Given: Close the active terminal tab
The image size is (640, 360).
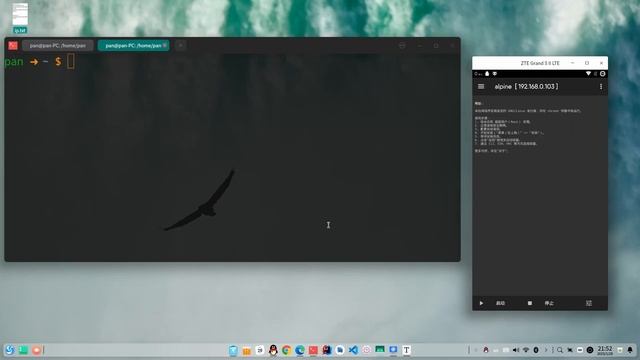Looking at the screenshot, I should pos(165,45).
